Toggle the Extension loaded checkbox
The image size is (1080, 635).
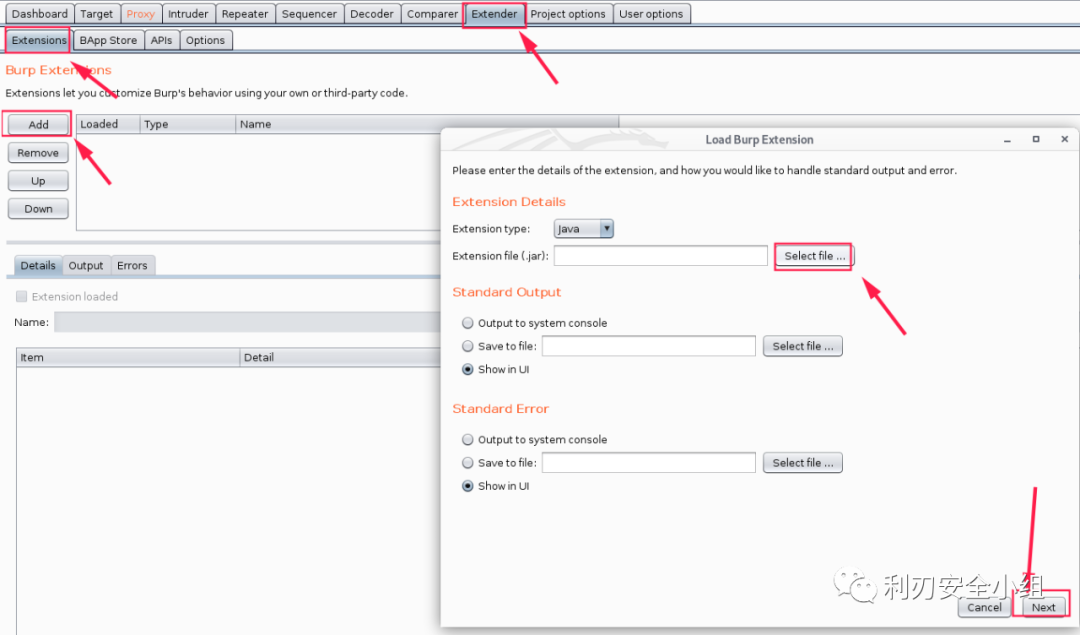22,296
